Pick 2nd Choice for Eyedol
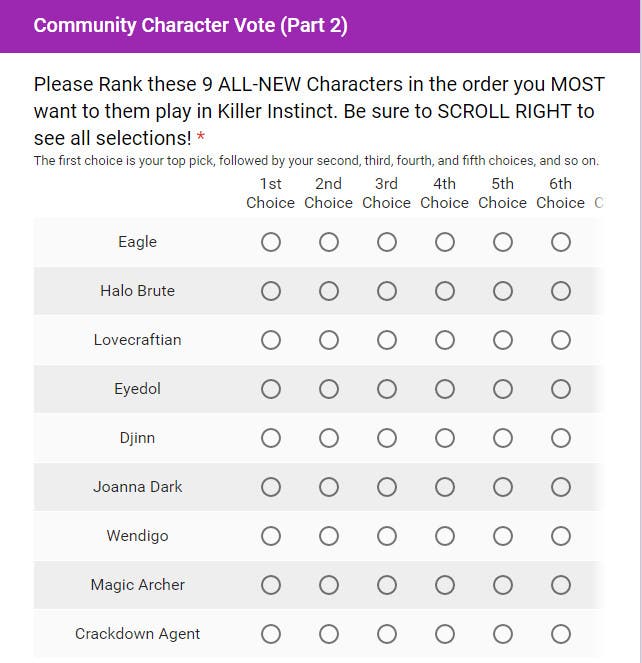Viewport: 642px width, 663px height. click(329, 389)
